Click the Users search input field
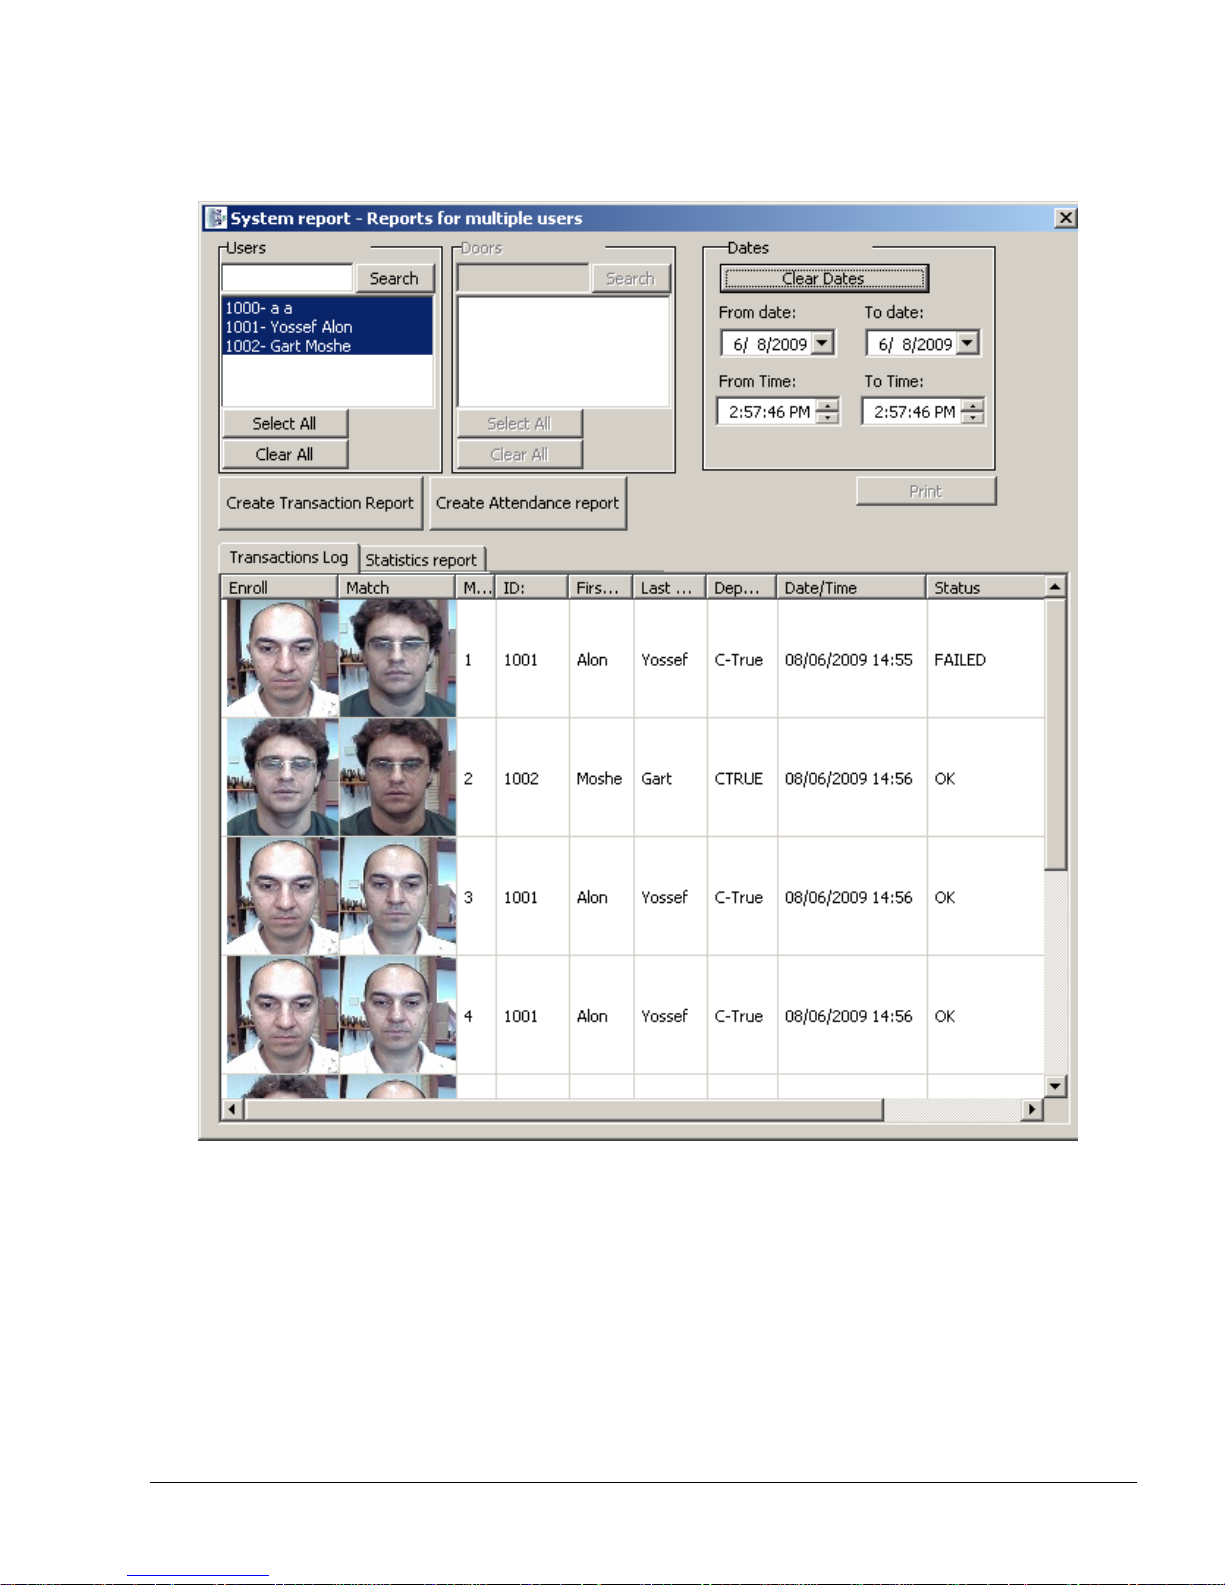The image size is (1225, 1585). (287, 278)
